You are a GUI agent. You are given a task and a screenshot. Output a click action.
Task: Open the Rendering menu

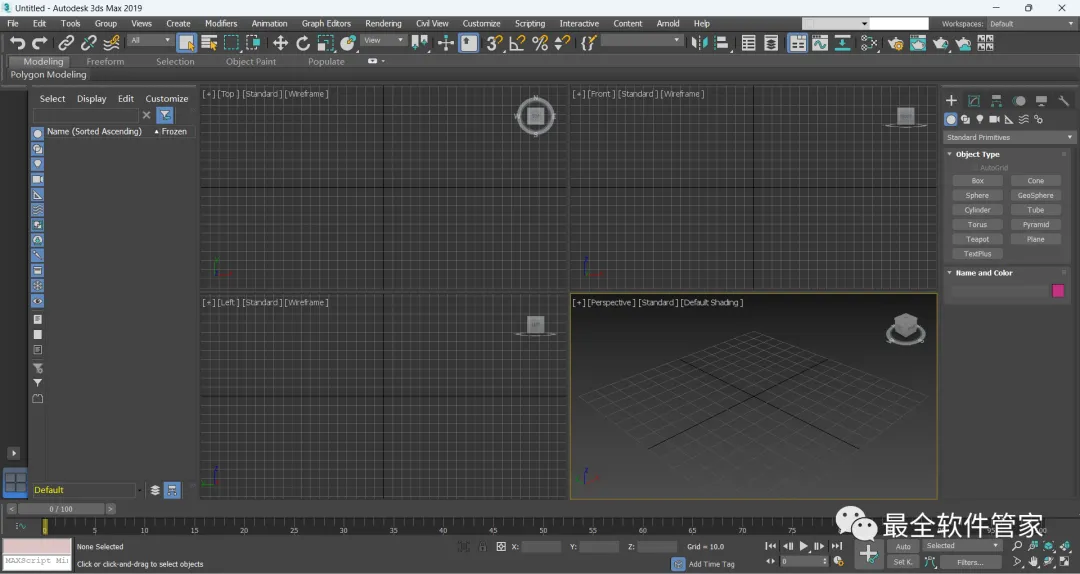pos(383,23)
